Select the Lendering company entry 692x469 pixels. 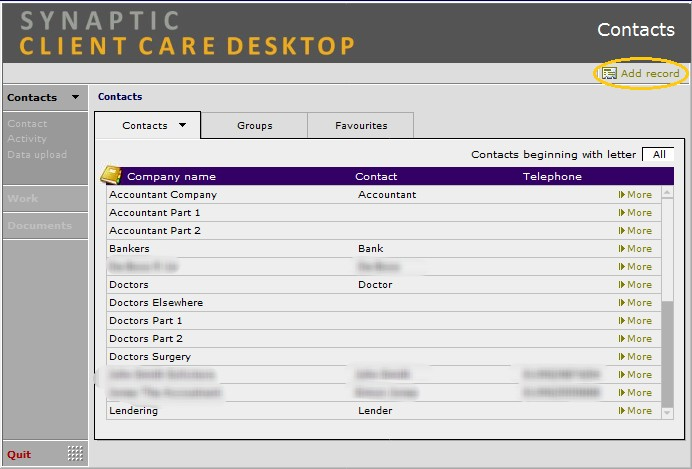point(133,411)
